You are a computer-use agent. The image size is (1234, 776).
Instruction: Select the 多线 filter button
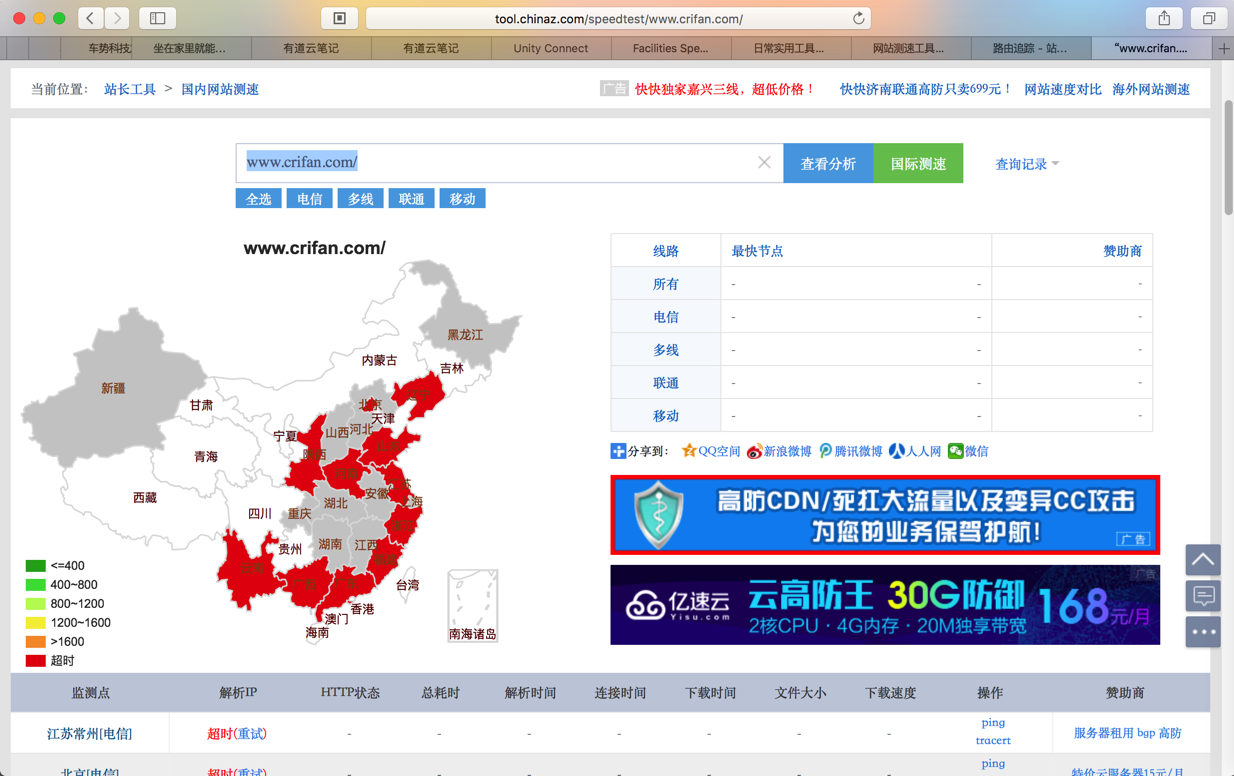coord(361,199)
